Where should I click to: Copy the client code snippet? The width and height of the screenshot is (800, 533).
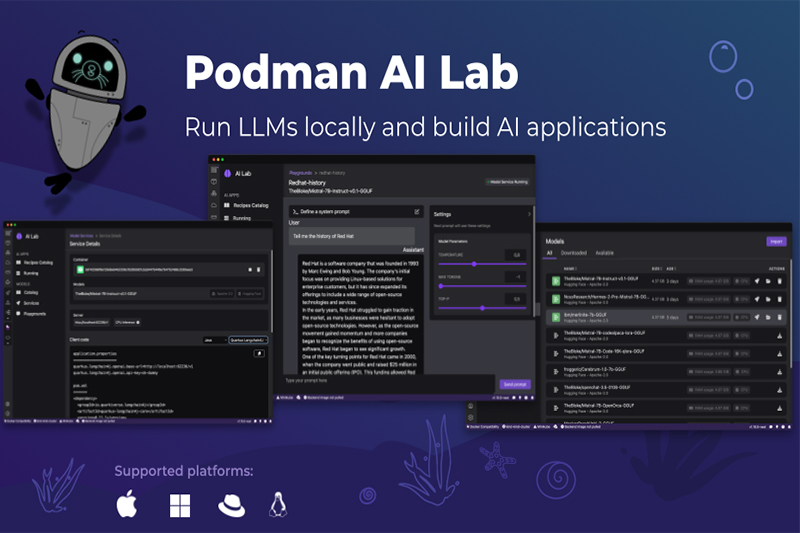coord(259,353)
